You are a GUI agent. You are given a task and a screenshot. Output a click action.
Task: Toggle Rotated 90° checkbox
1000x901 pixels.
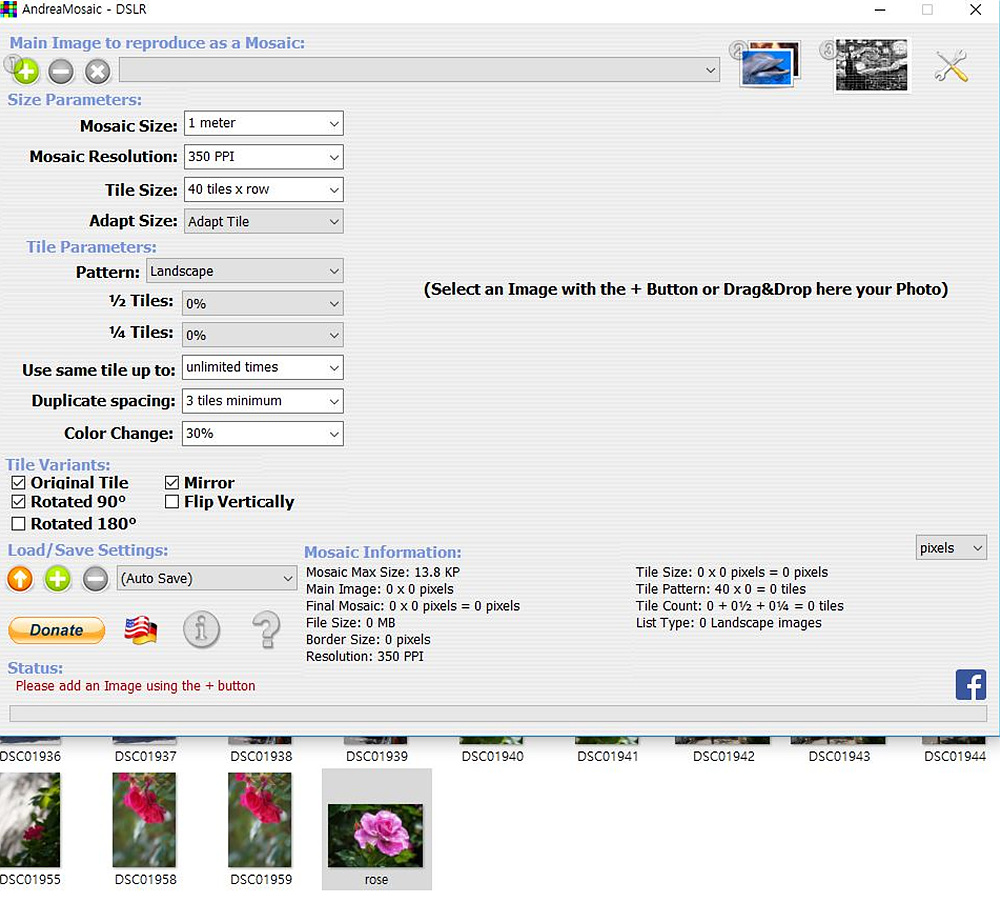(x=18, y=502)
